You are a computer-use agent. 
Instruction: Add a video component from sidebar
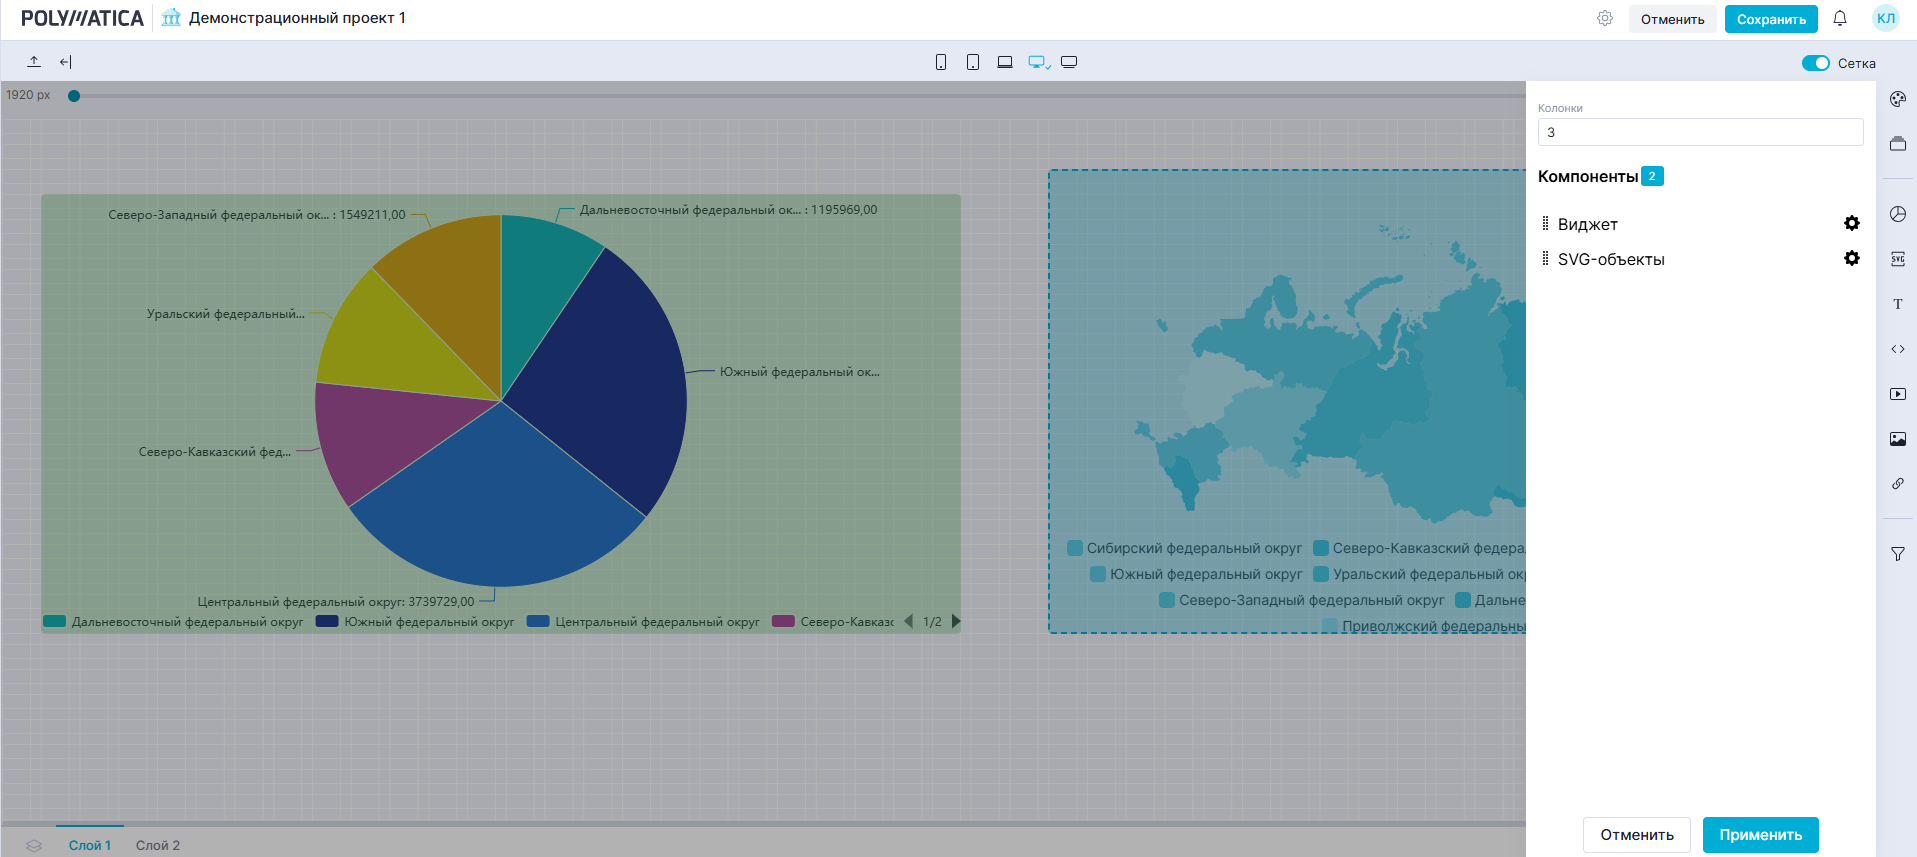(x=1897, y=394)
